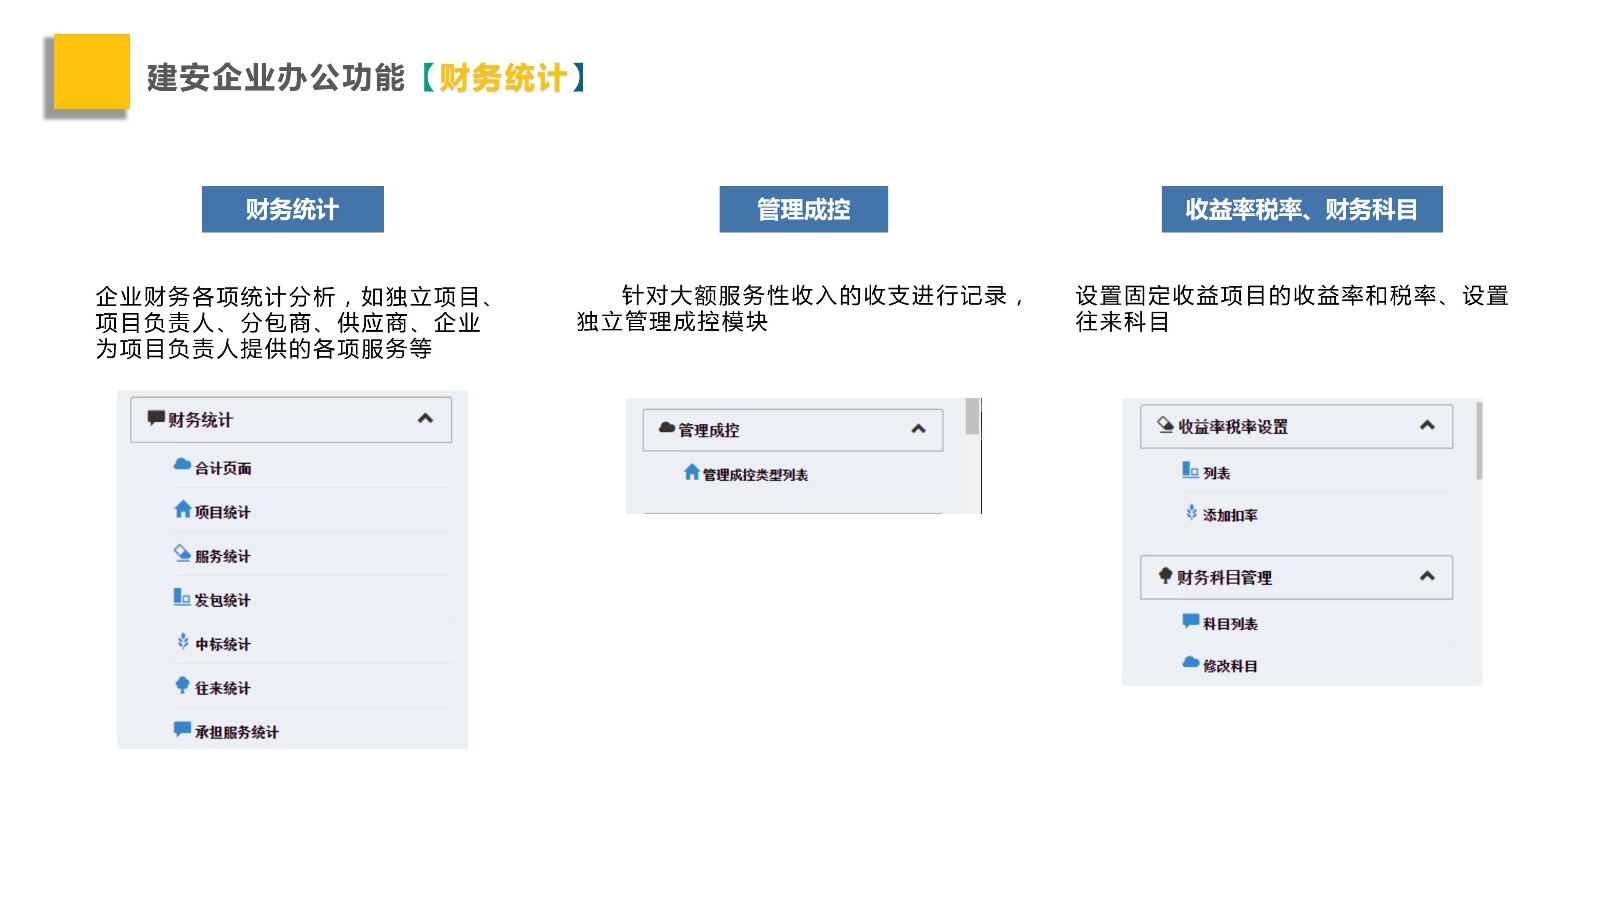Click the tag icon in 收益率税率设置 header

point(1165,425)
